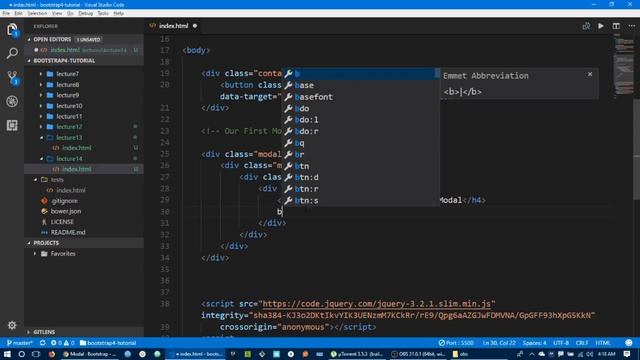Split the editor with the split icon
Screen dimensions: 640x360
click(616, 26)
